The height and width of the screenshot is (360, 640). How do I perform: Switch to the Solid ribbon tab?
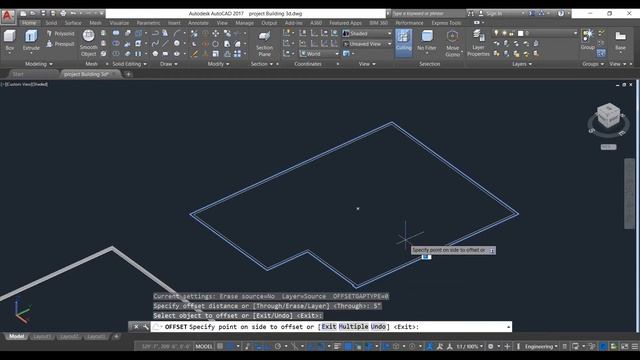pos(51,23)
